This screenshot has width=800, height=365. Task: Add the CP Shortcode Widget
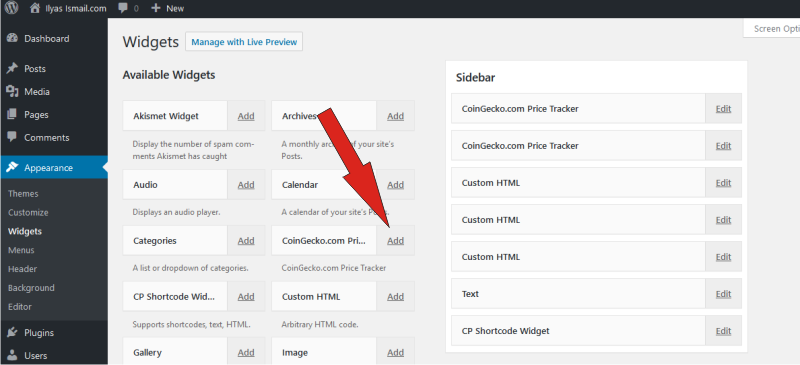(246, 297)
